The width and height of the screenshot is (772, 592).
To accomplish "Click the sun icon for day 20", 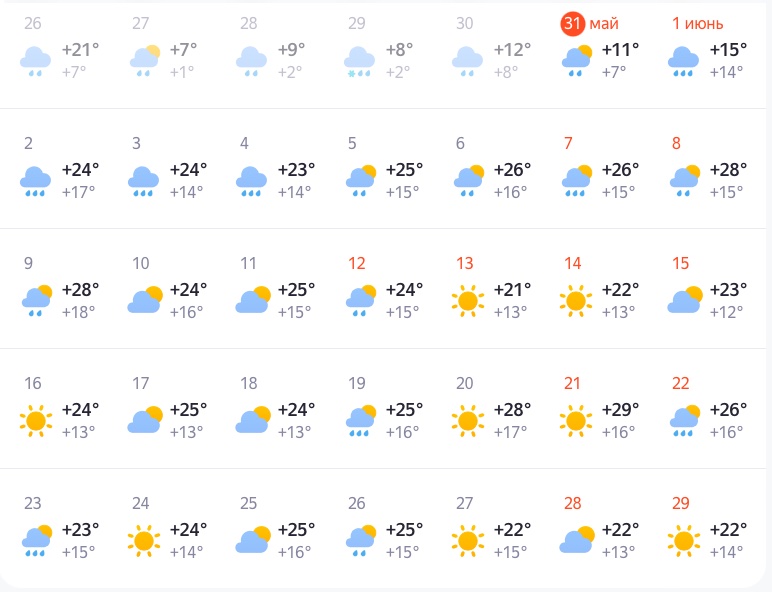I will 467,420.
